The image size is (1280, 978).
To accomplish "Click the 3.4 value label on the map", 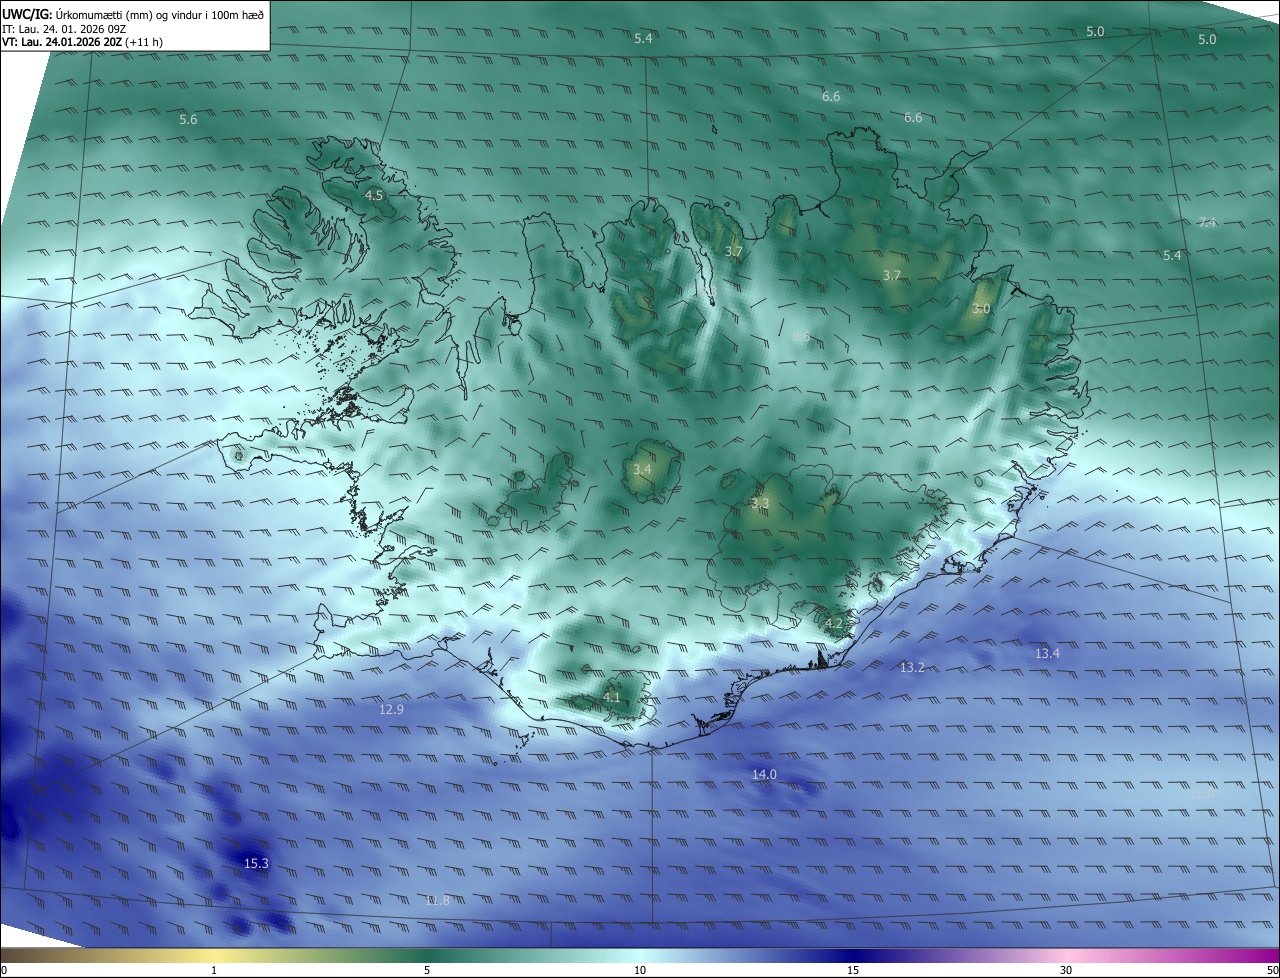I will tap(642, 469).
